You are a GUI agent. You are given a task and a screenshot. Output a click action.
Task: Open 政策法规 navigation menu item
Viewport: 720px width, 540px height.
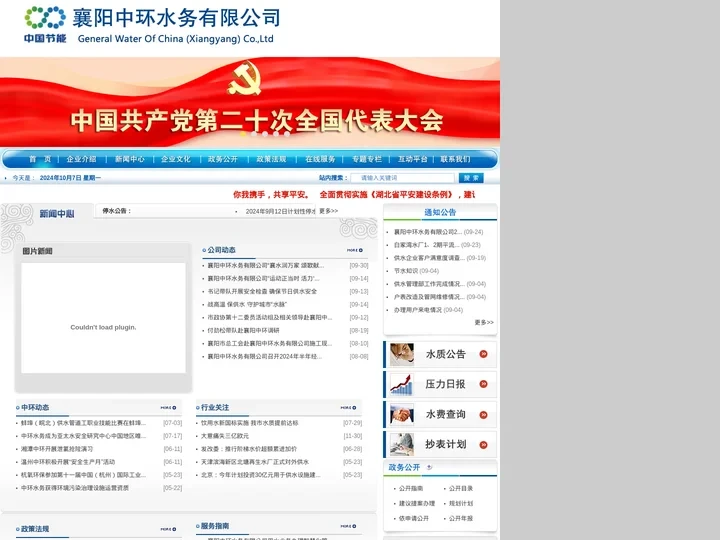(271, 159)
